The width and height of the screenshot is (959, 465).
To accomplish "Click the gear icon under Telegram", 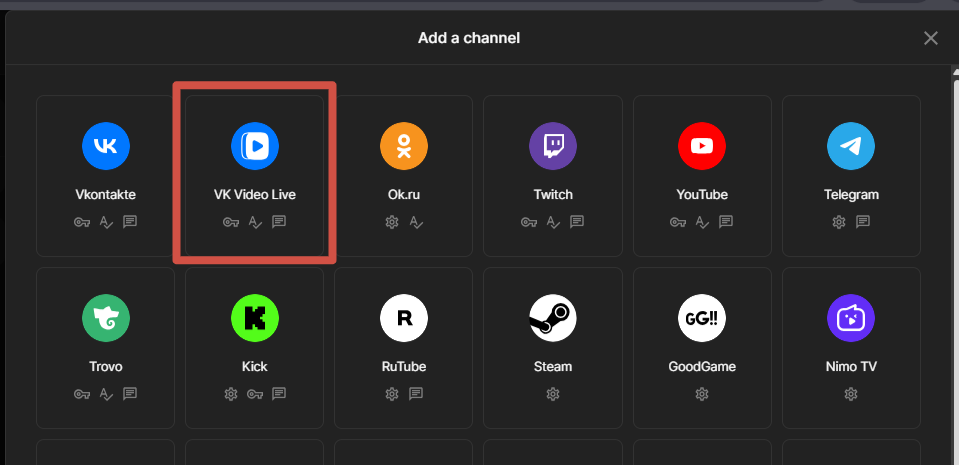I will 839,222.
